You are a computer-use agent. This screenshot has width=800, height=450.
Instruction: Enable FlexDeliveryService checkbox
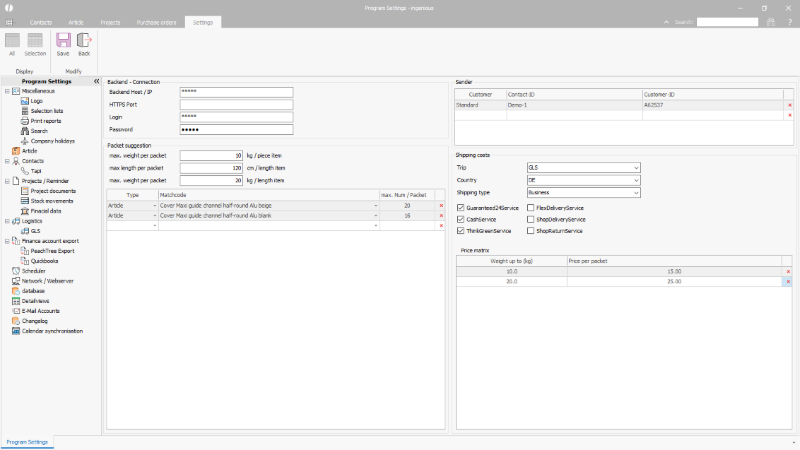tap(531, 208)
